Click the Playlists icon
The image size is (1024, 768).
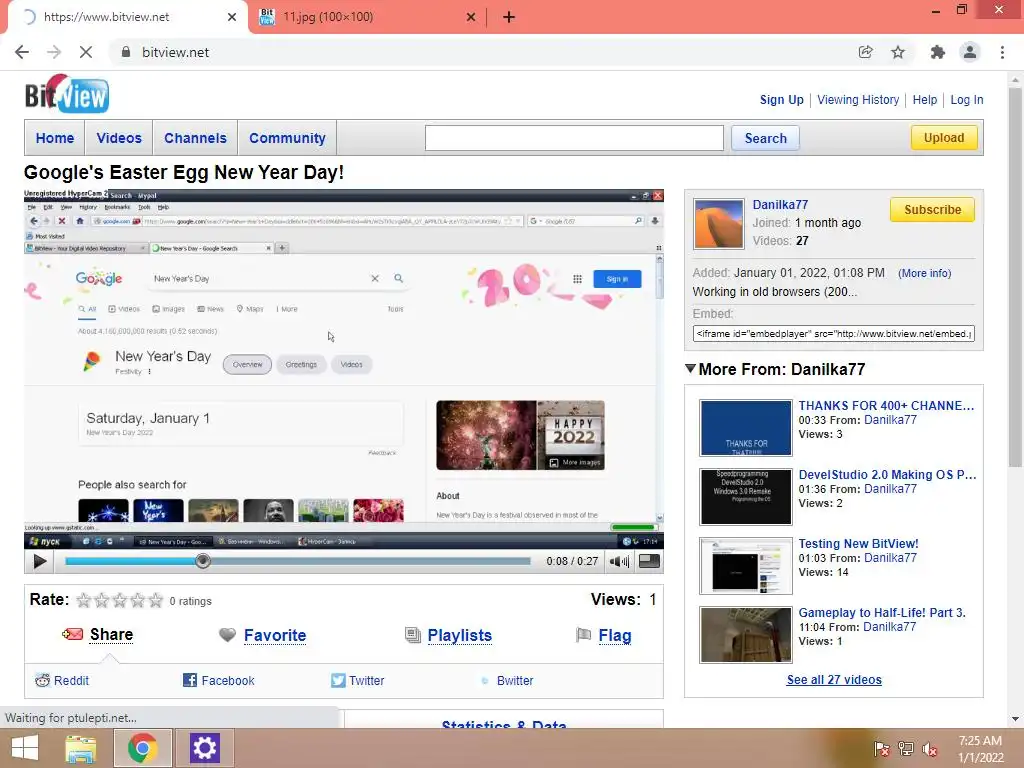coord(413,635)
